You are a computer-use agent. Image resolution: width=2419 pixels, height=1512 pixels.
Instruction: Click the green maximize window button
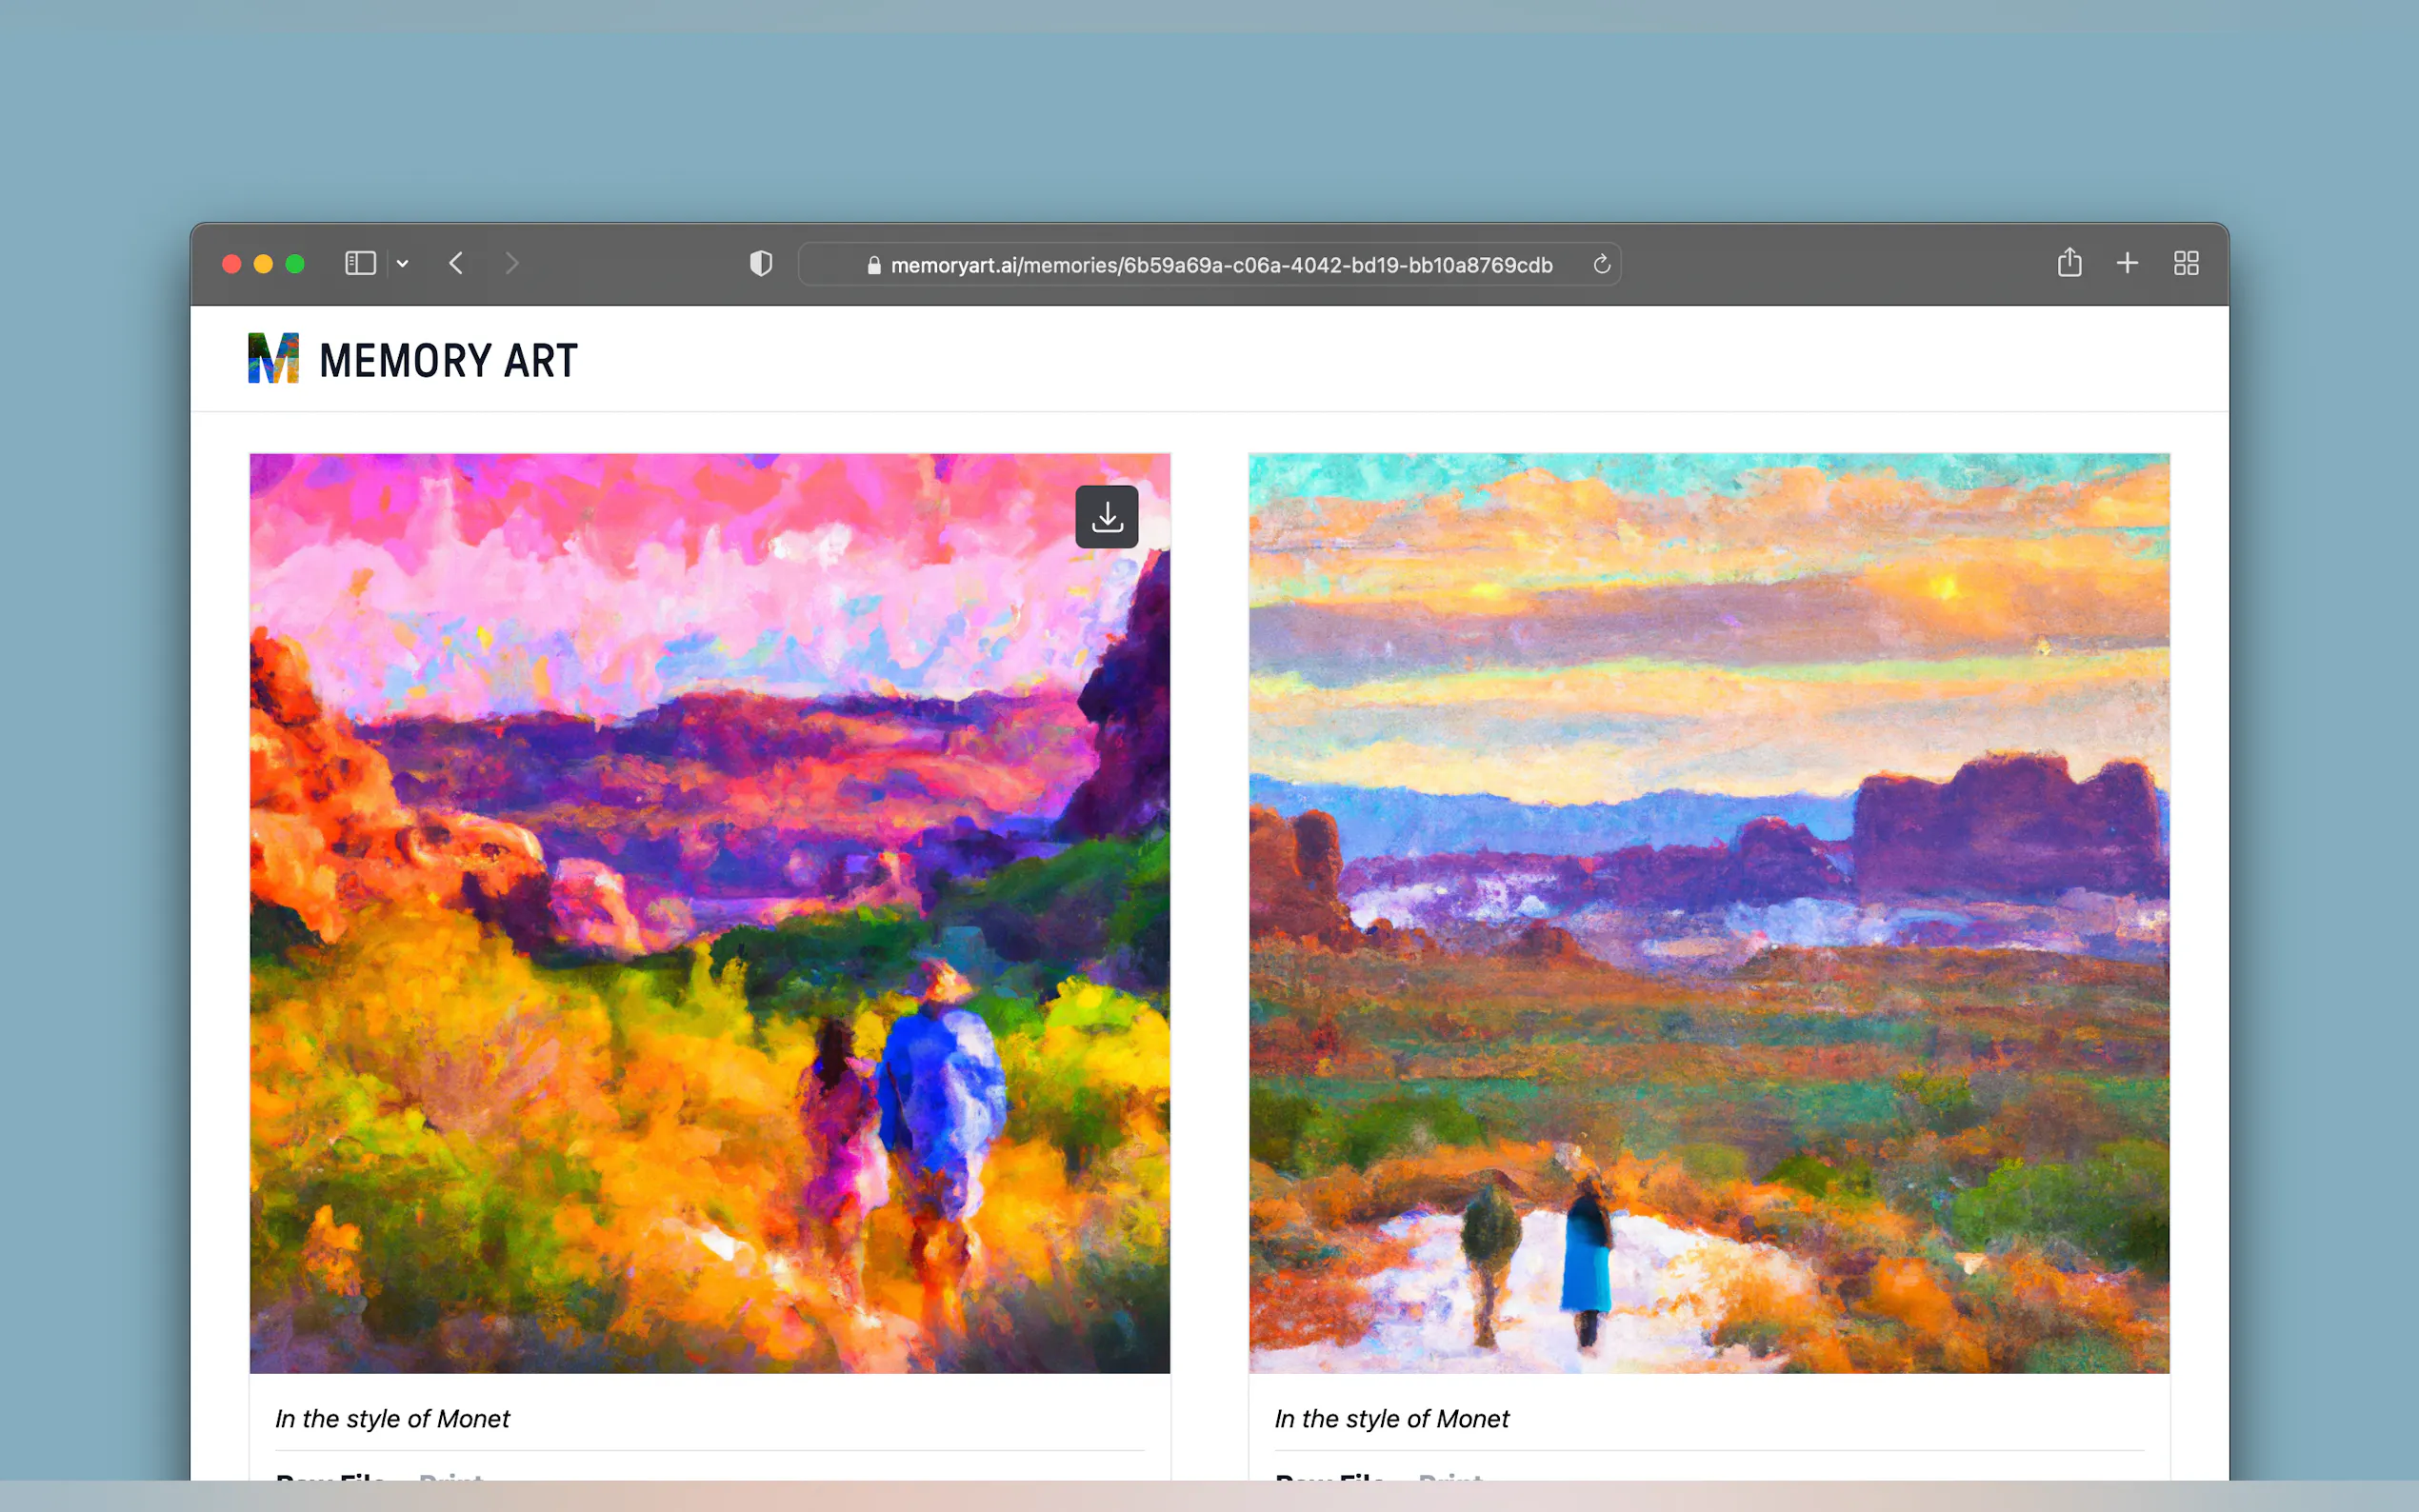pyautogui.click(x=295, y=264)
